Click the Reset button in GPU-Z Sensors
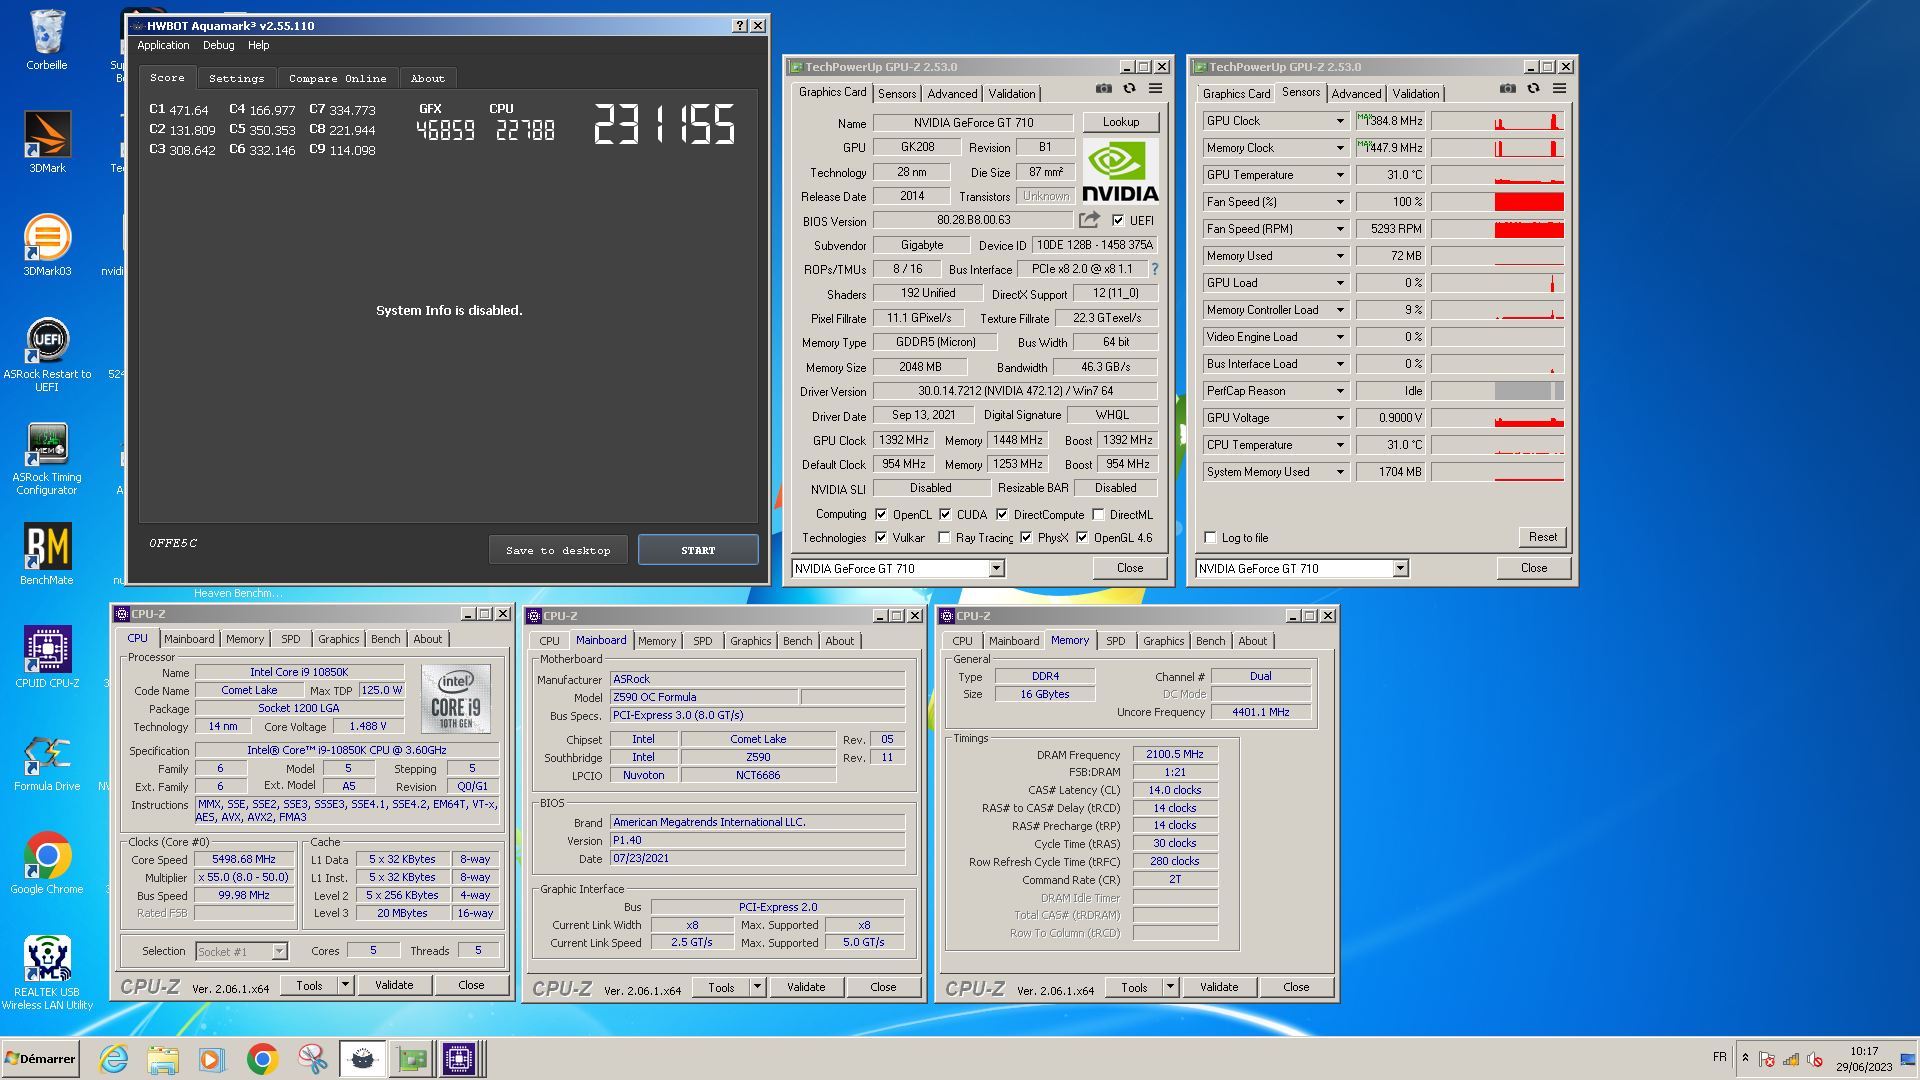The width and height of the screenshot is (1920, 1080). 1543,537
